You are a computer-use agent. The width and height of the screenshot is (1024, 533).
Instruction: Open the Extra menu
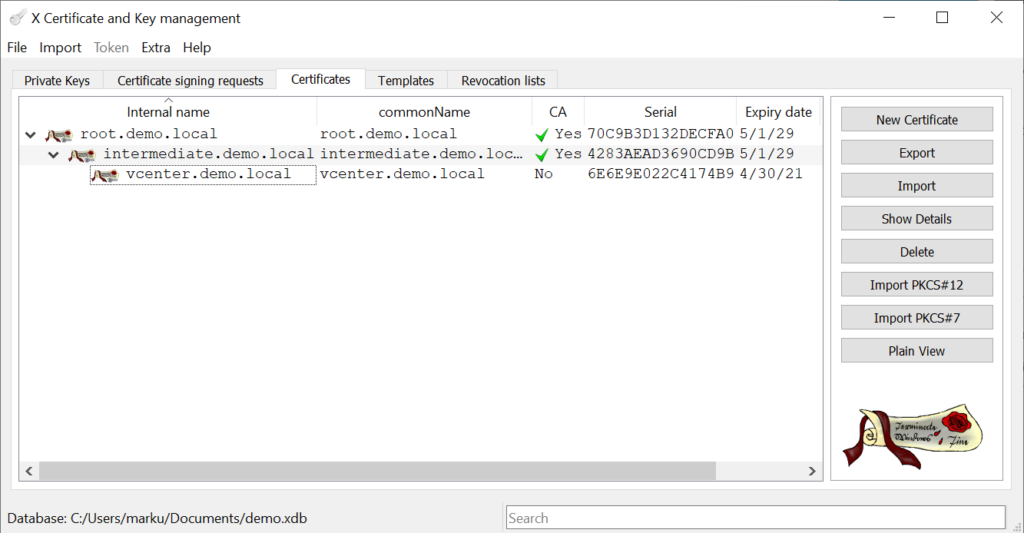pyautogui.click(x=155, y=47)
